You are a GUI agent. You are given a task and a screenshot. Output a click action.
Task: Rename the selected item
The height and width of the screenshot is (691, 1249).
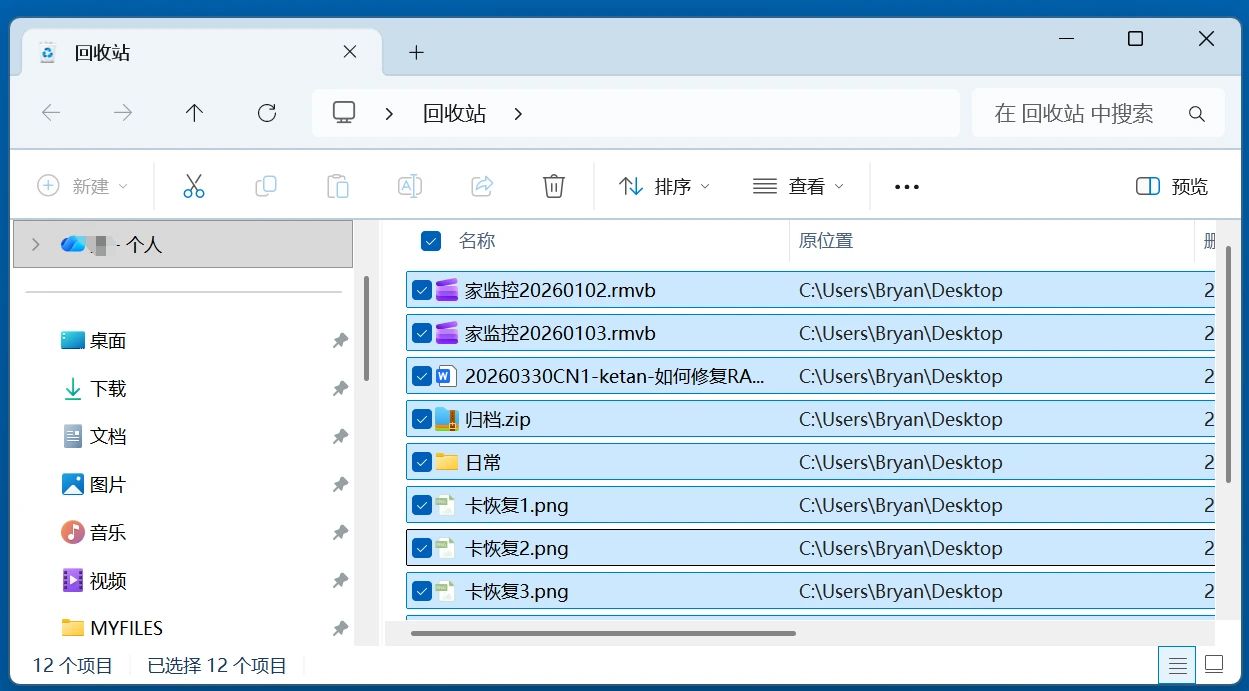409,186
